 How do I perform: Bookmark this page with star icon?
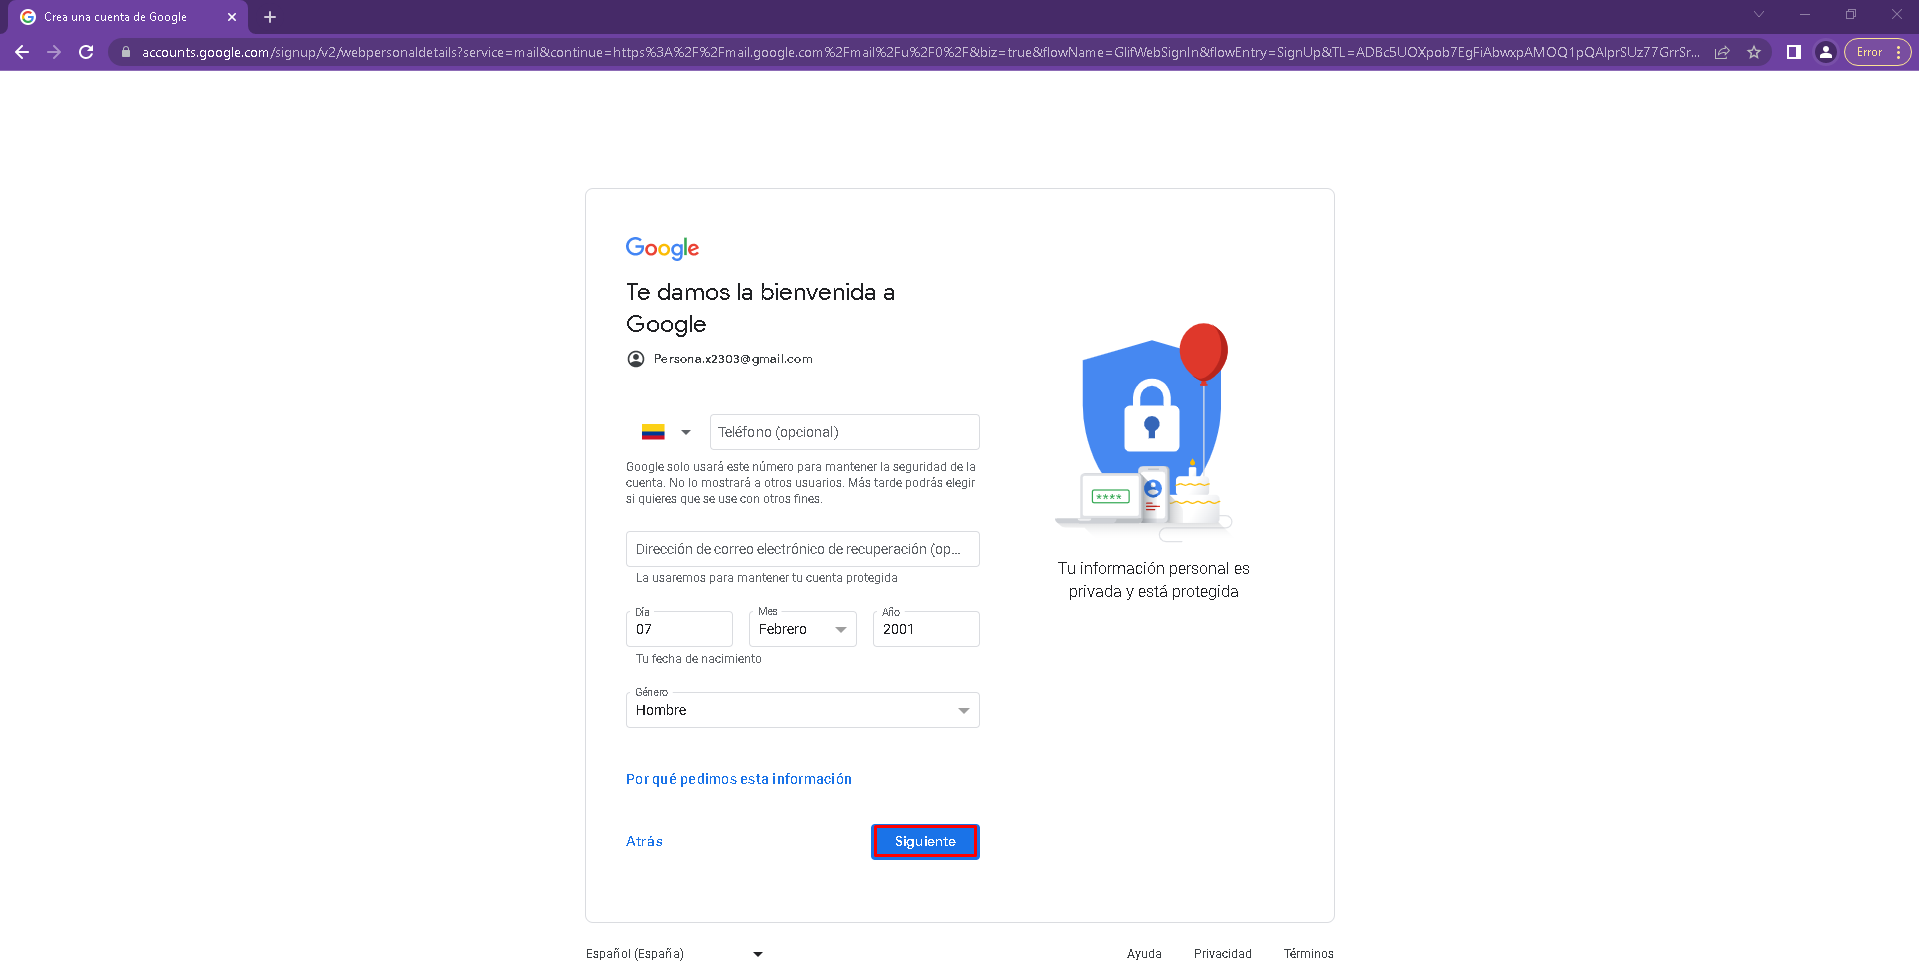(x=1754, y=52)
